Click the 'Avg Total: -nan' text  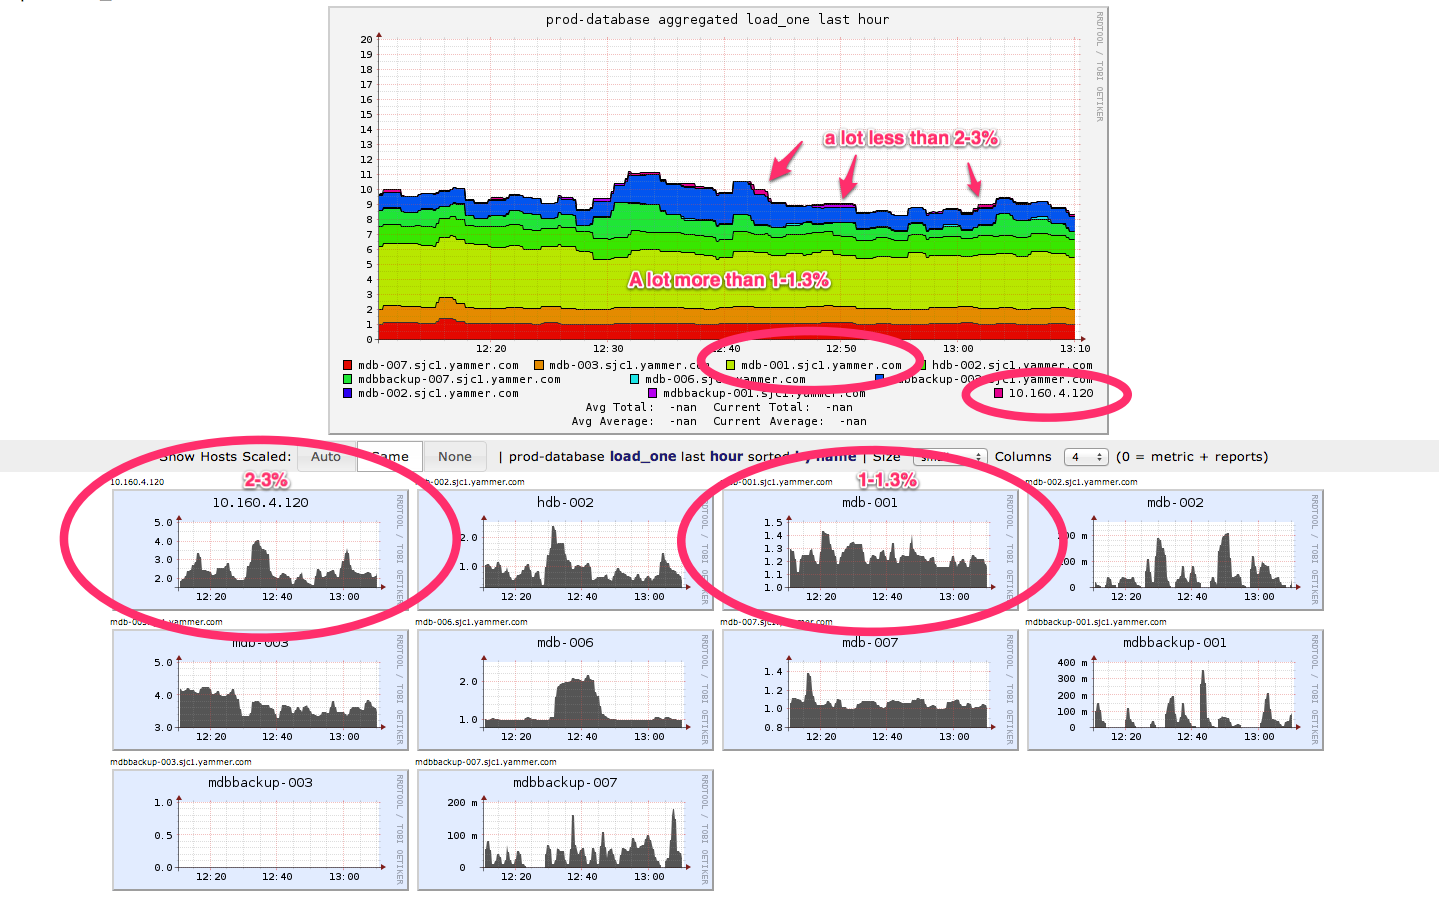coord(641,408)
